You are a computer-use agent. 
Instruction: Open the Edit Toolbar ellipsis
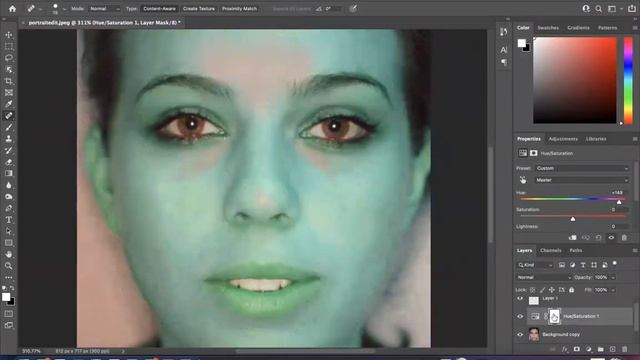pyautogui.click(x=9, y=278)
